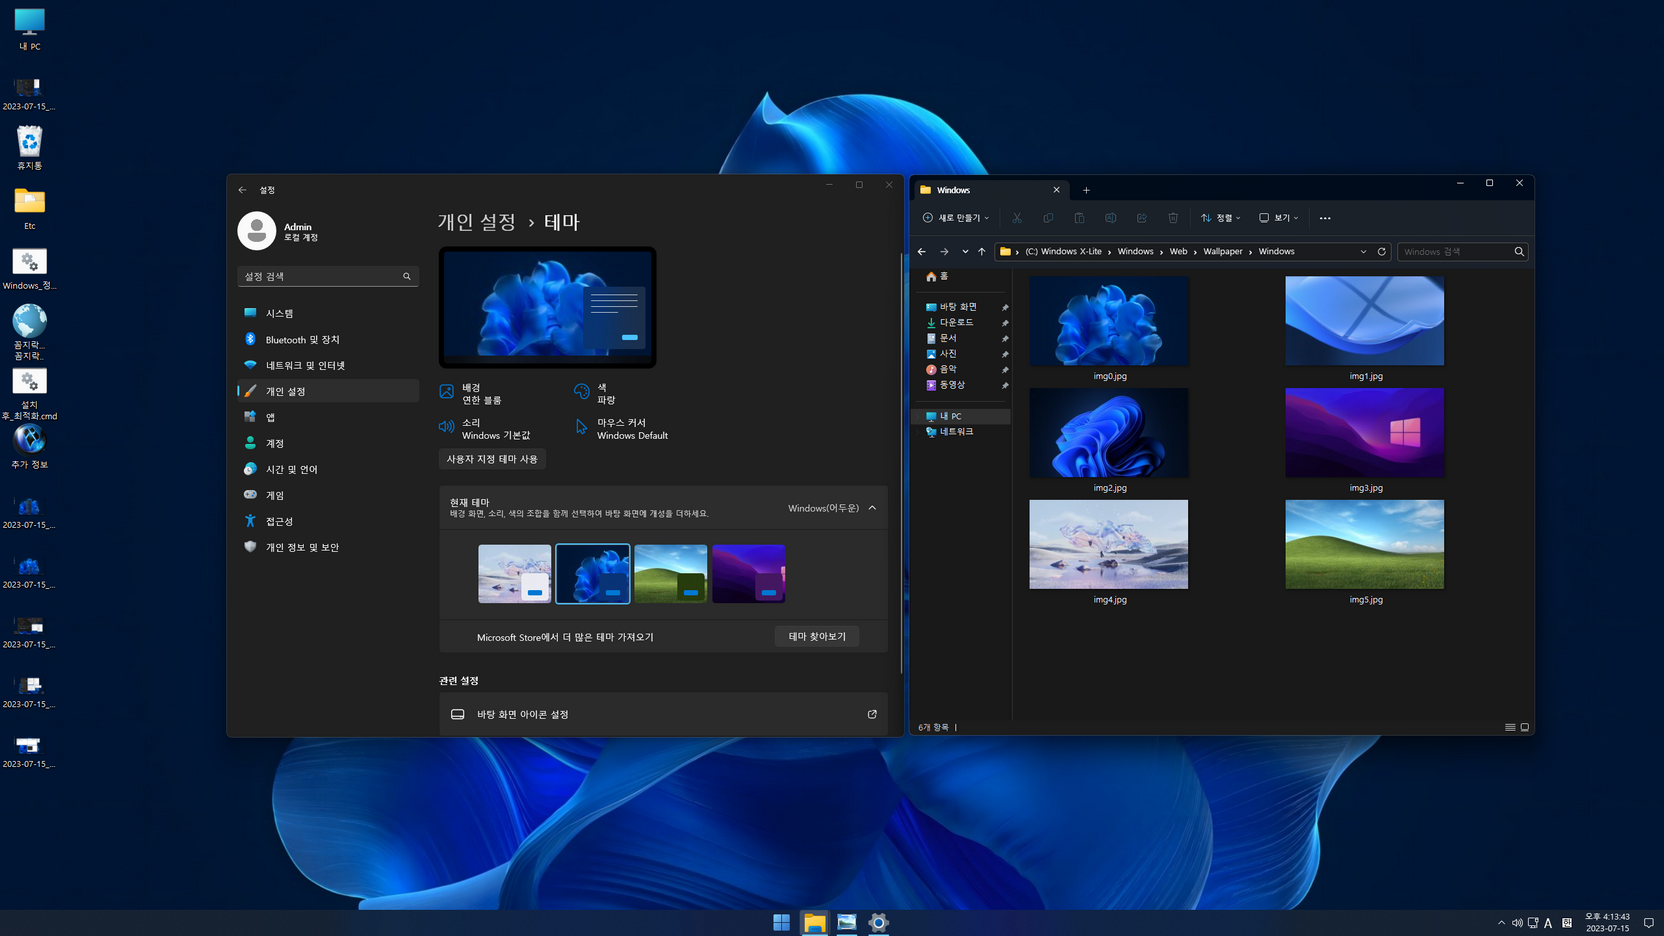Open the 소리 sound setting link
The width and height of the screenshot is (1664, 936).
tap(485, 429)
